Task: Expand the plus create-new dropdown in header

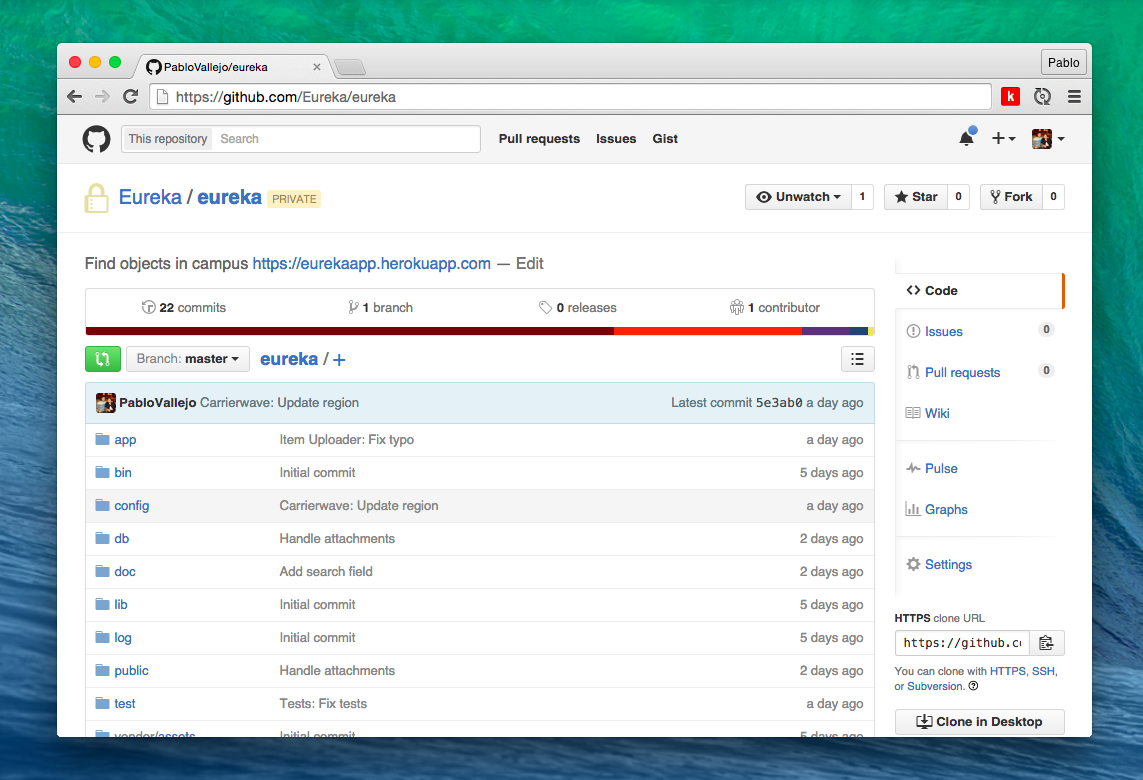Action: tap(1003, 139)
